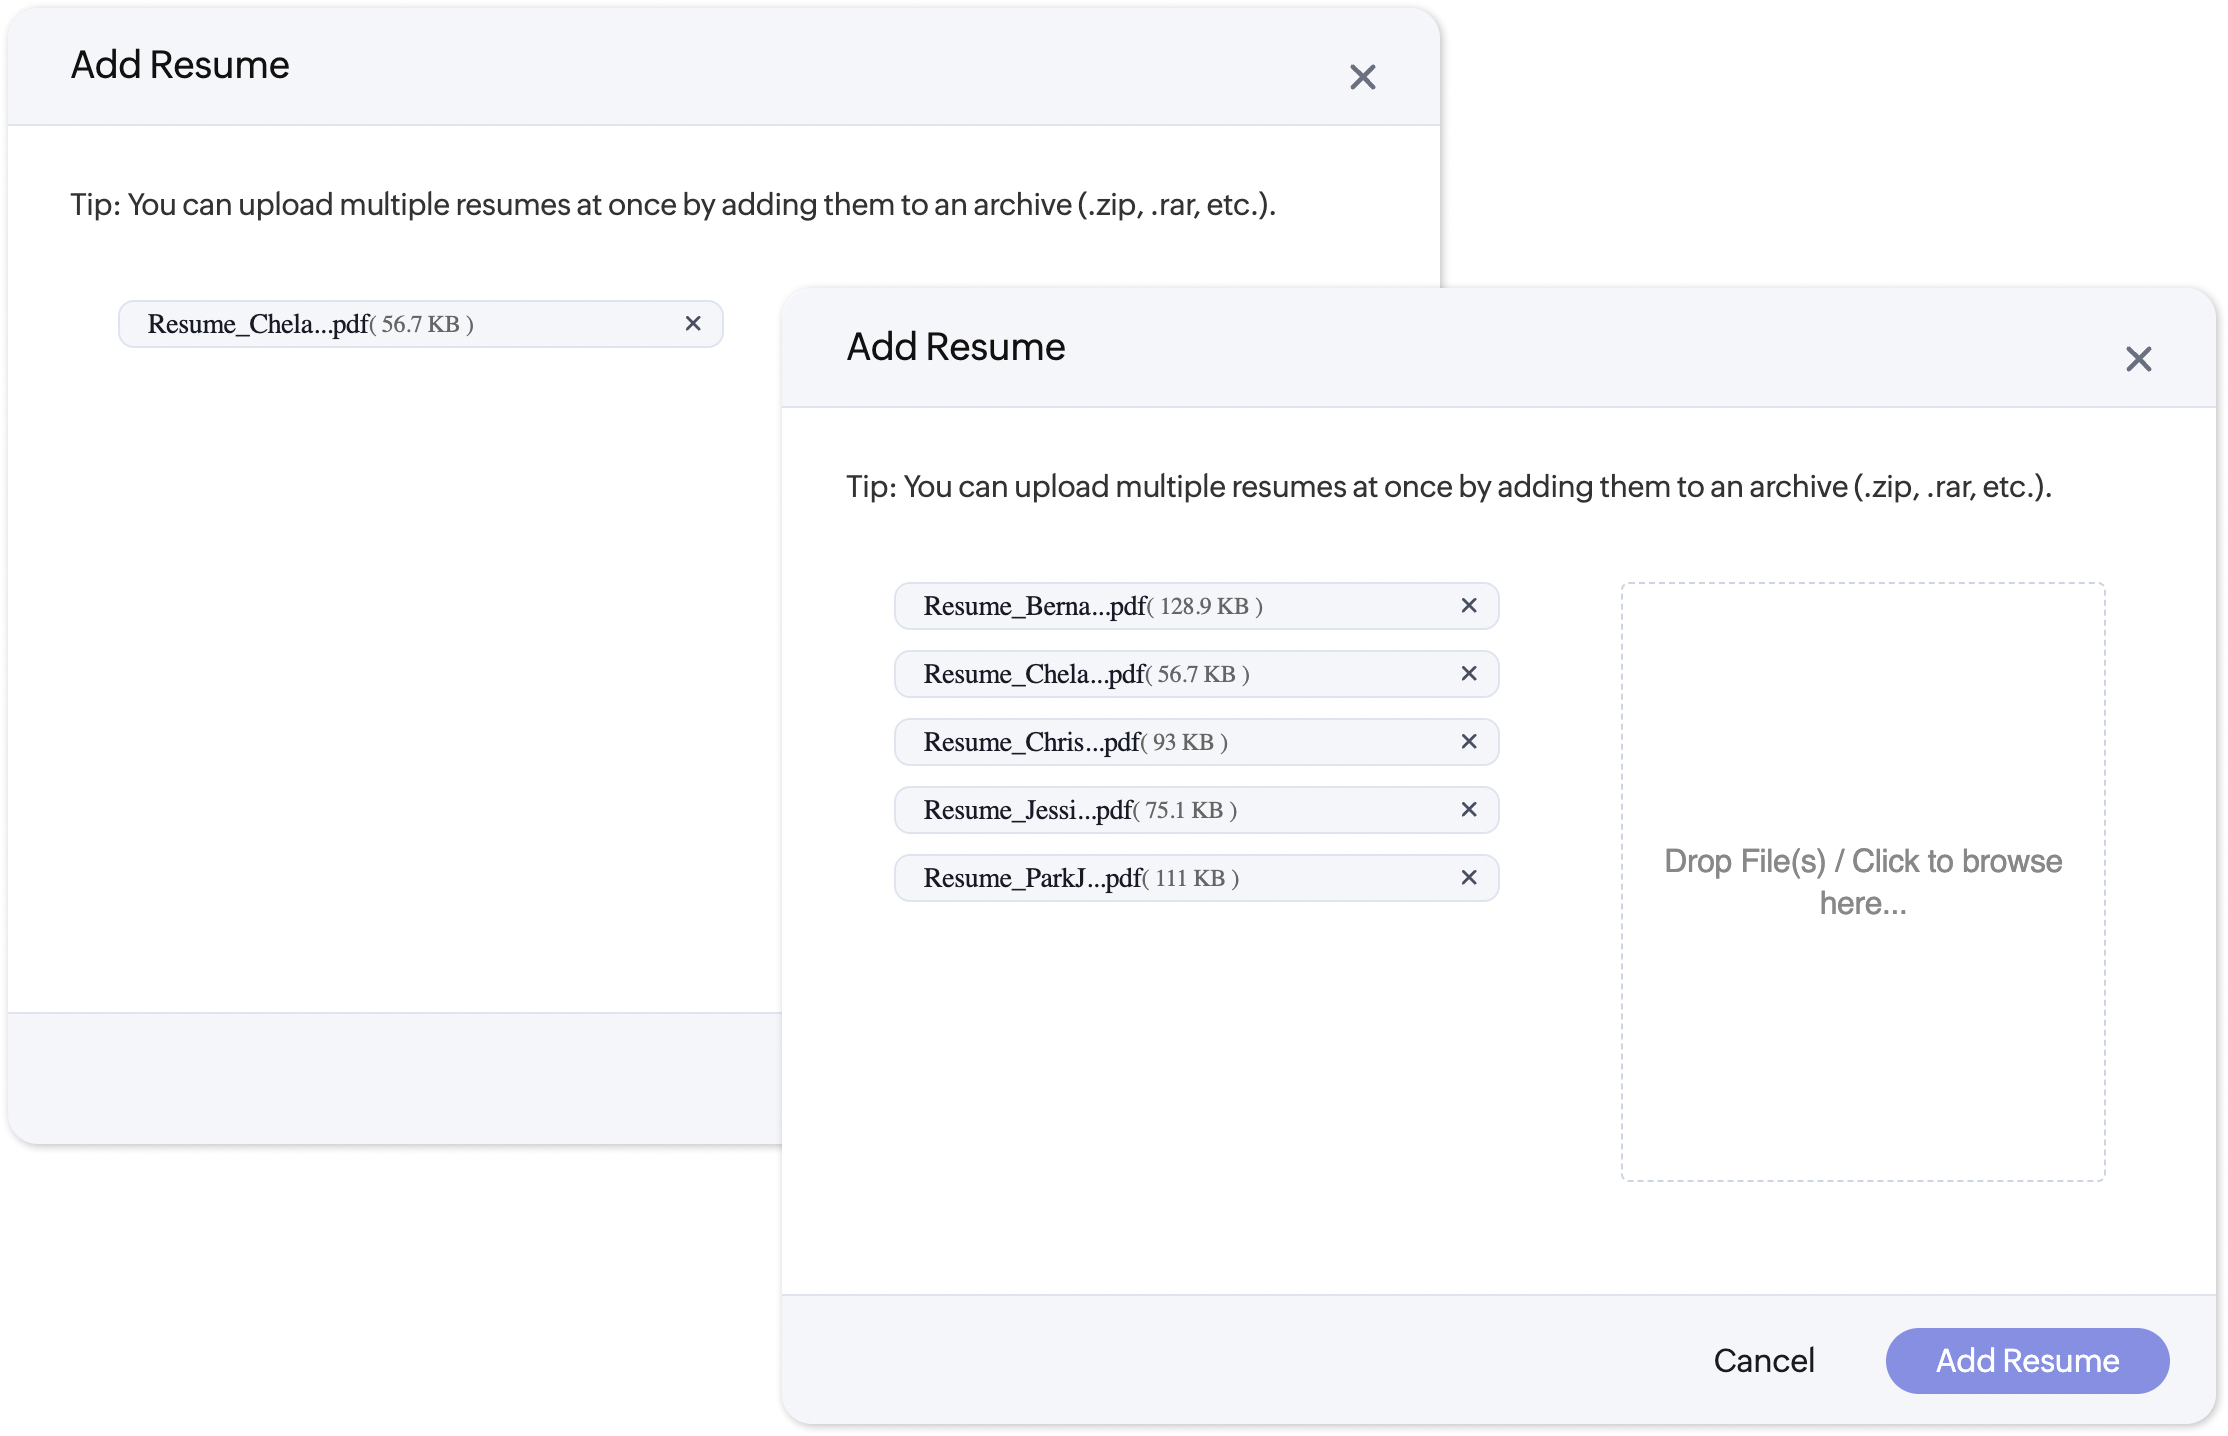Remove Resume_Chris file from the list
The width and height of the screenshot is (2228, 1436).
1468,742
